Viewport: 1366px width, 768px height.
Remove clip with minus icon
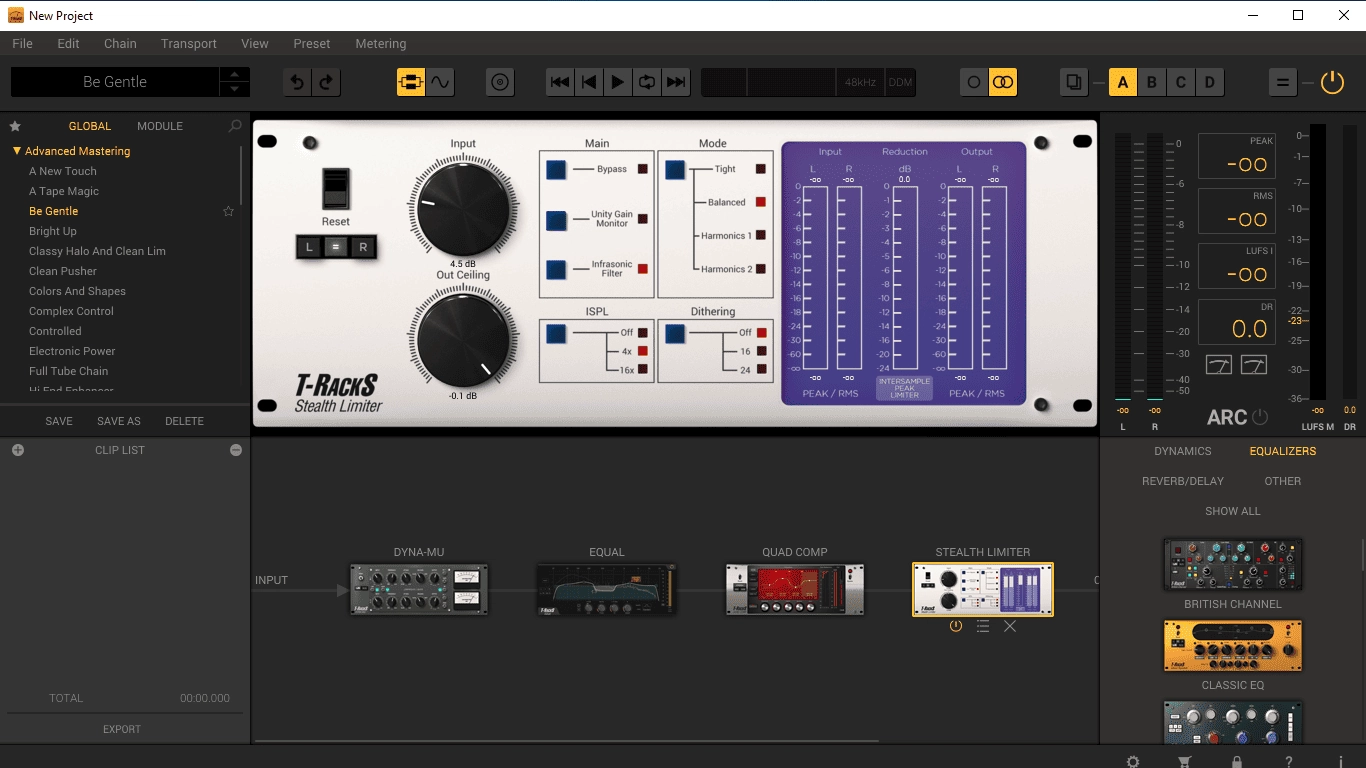[236, 450]
